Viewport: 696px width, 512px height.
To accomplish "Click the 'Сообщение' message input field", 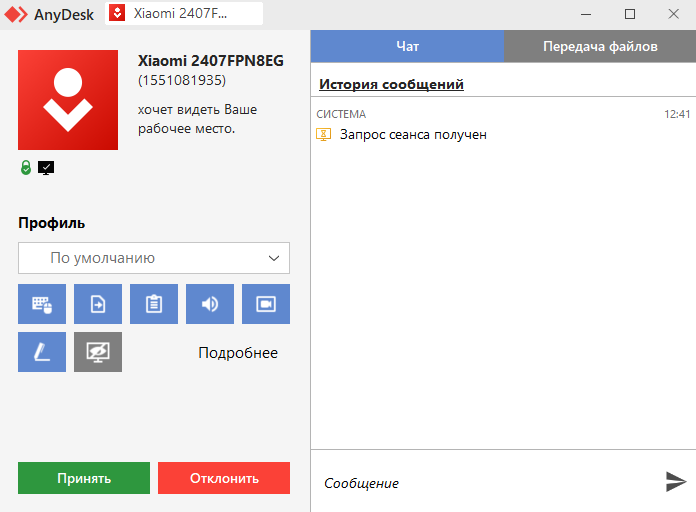I will 486,483.
